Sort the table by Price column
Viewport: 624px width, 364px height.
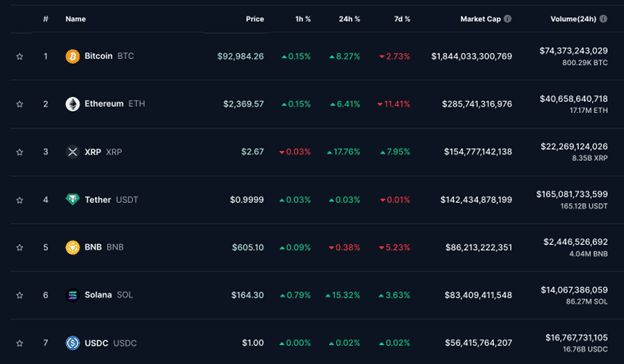pos(255,19)
